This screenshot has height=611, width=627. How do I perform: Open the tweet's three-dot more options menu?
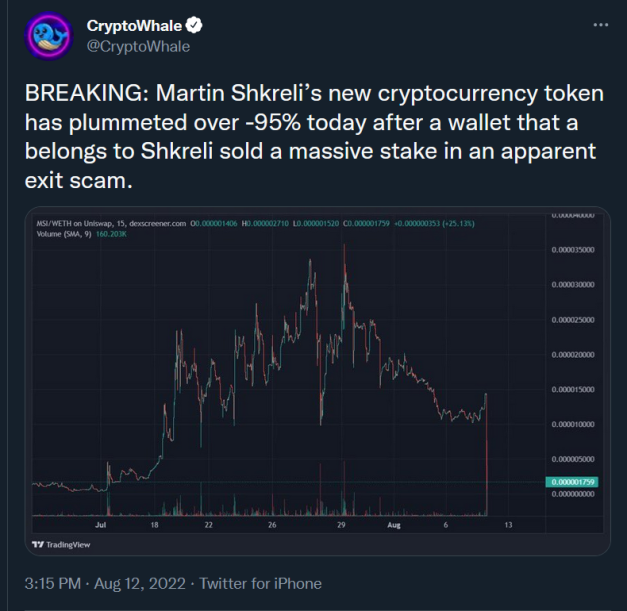pyautogui.click(x=601, y=25)
